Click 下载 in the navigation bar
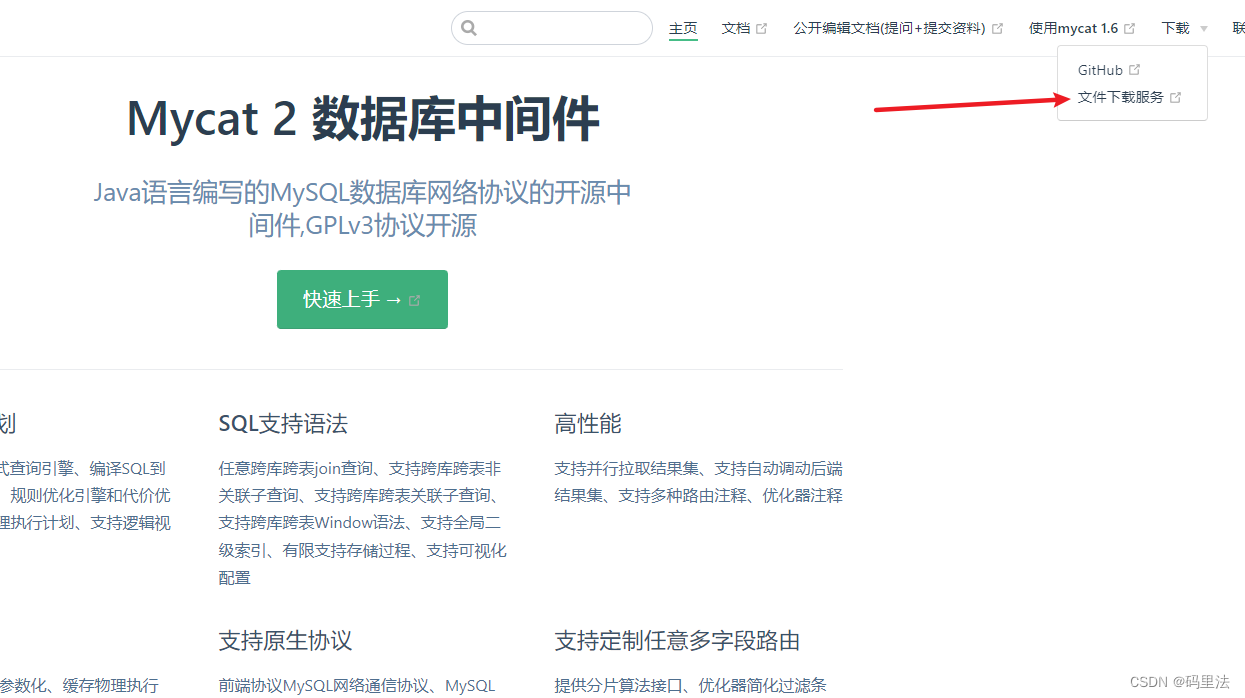The width and height of the screenshot is (1245, 698). (x=1176, y=28)
